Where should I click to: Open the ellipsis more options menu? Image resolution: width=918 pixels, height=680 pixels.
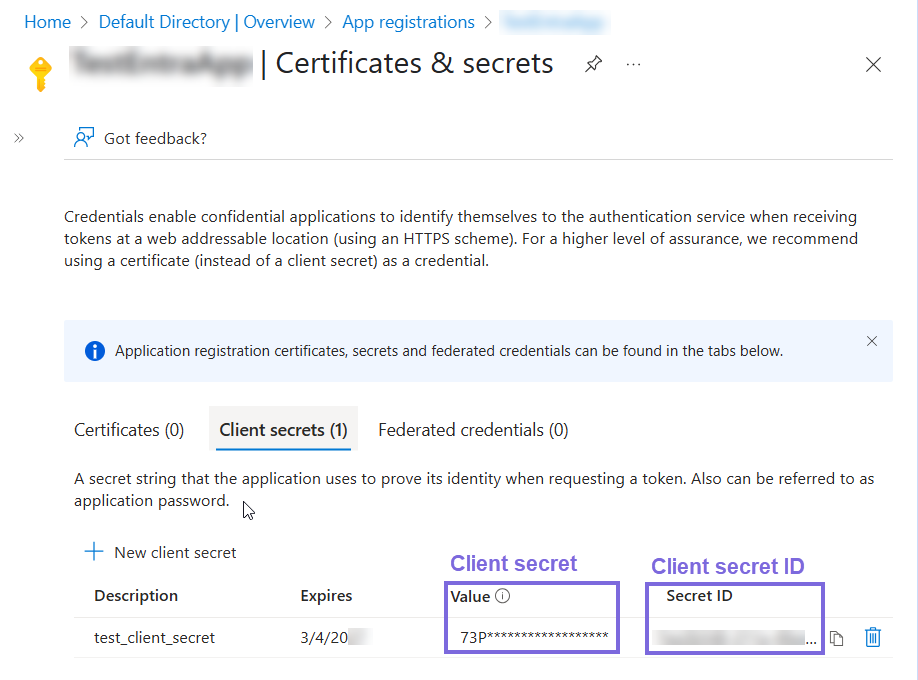tap(633, 64)
